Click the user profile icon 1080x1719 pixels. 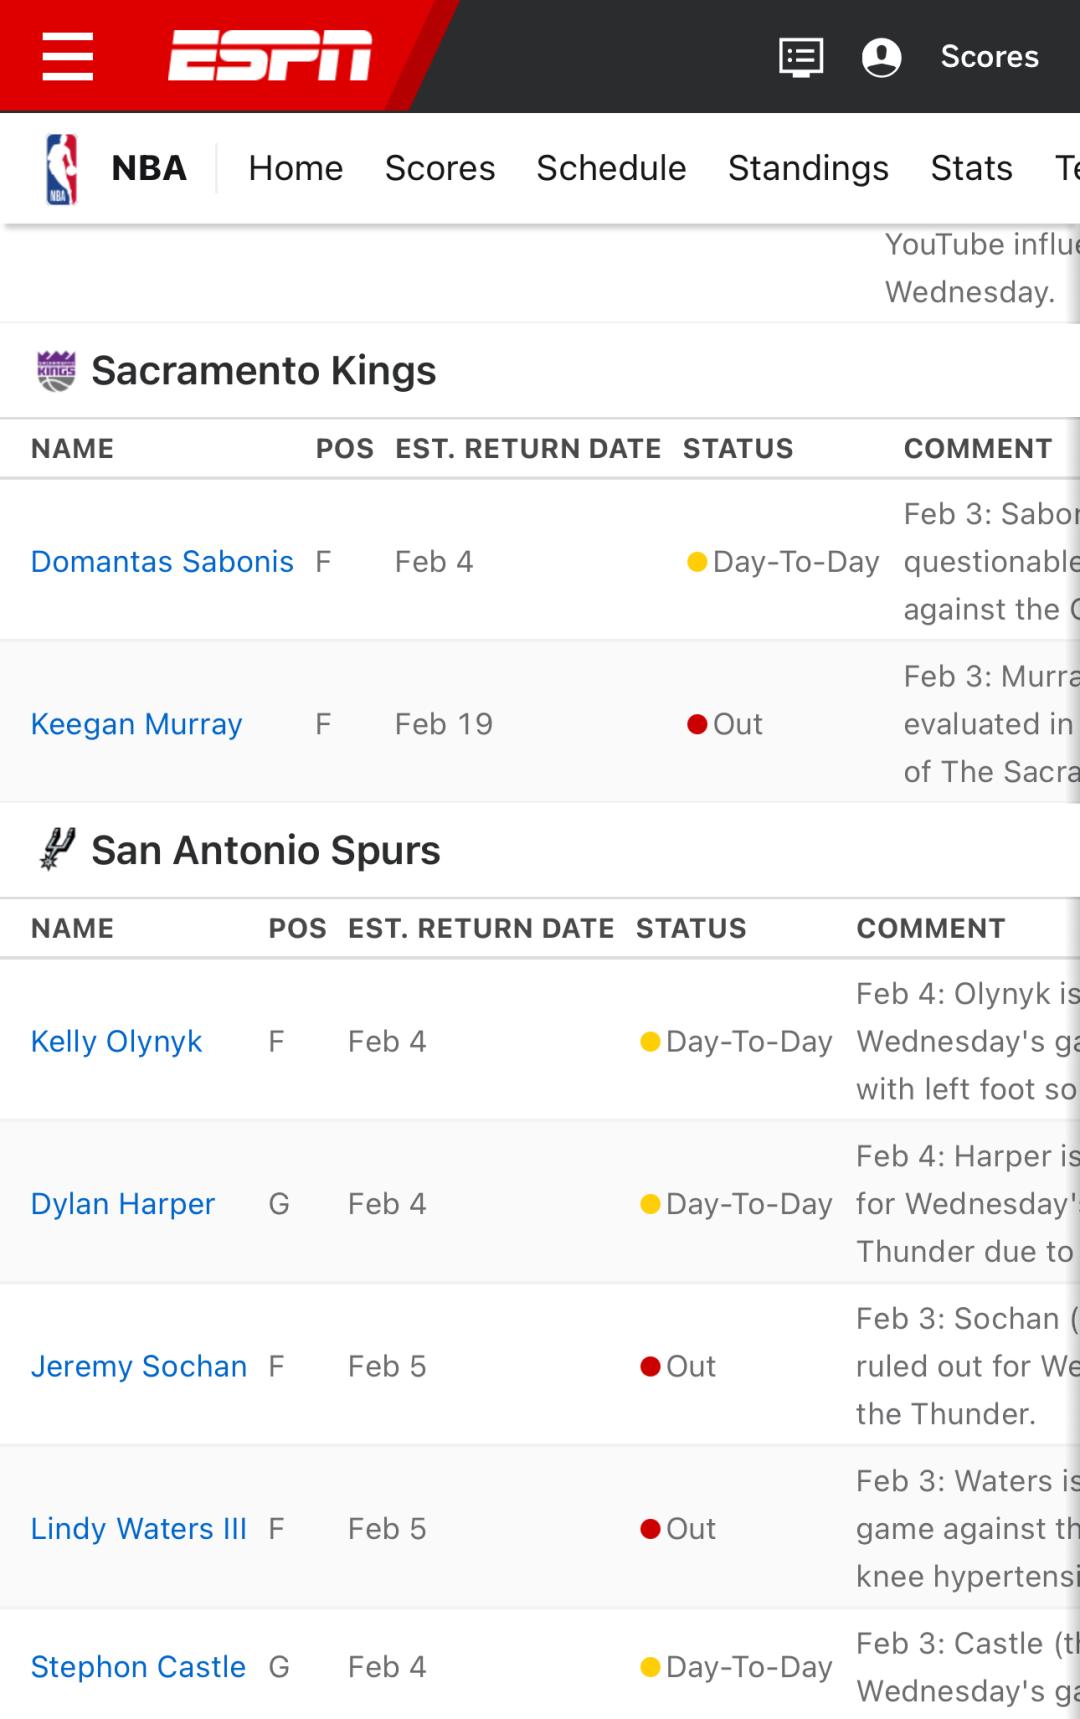click(x=881, y=57)
